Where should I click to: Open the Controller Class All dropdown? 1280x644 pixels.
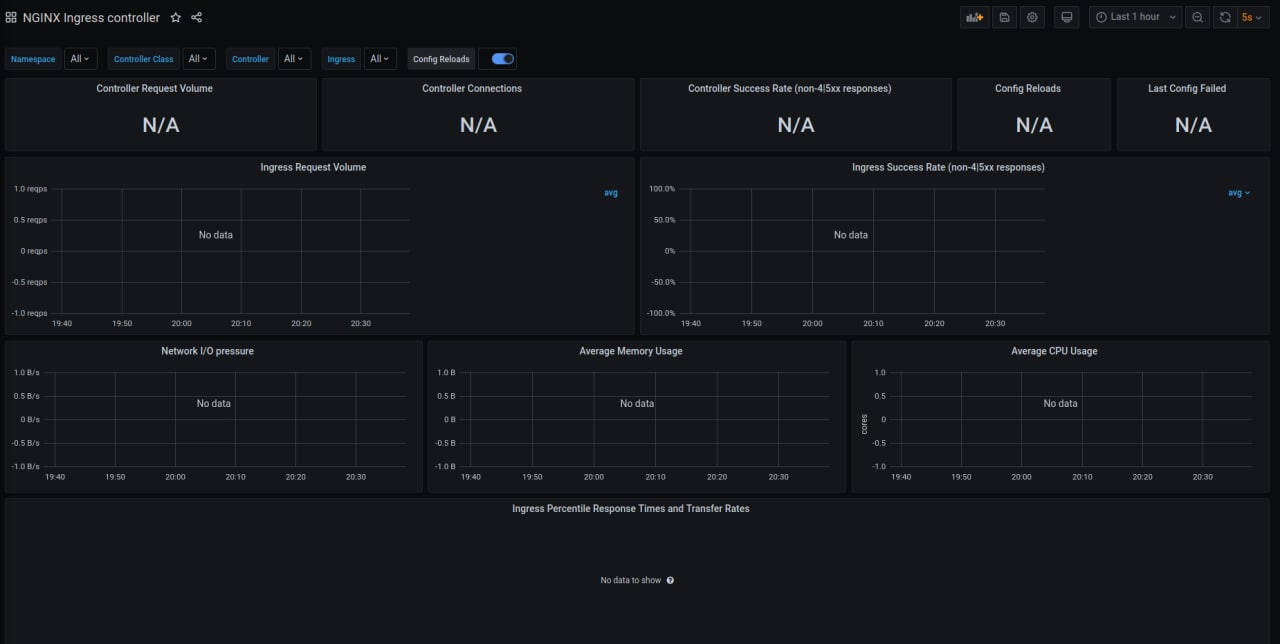click(198, 59)
